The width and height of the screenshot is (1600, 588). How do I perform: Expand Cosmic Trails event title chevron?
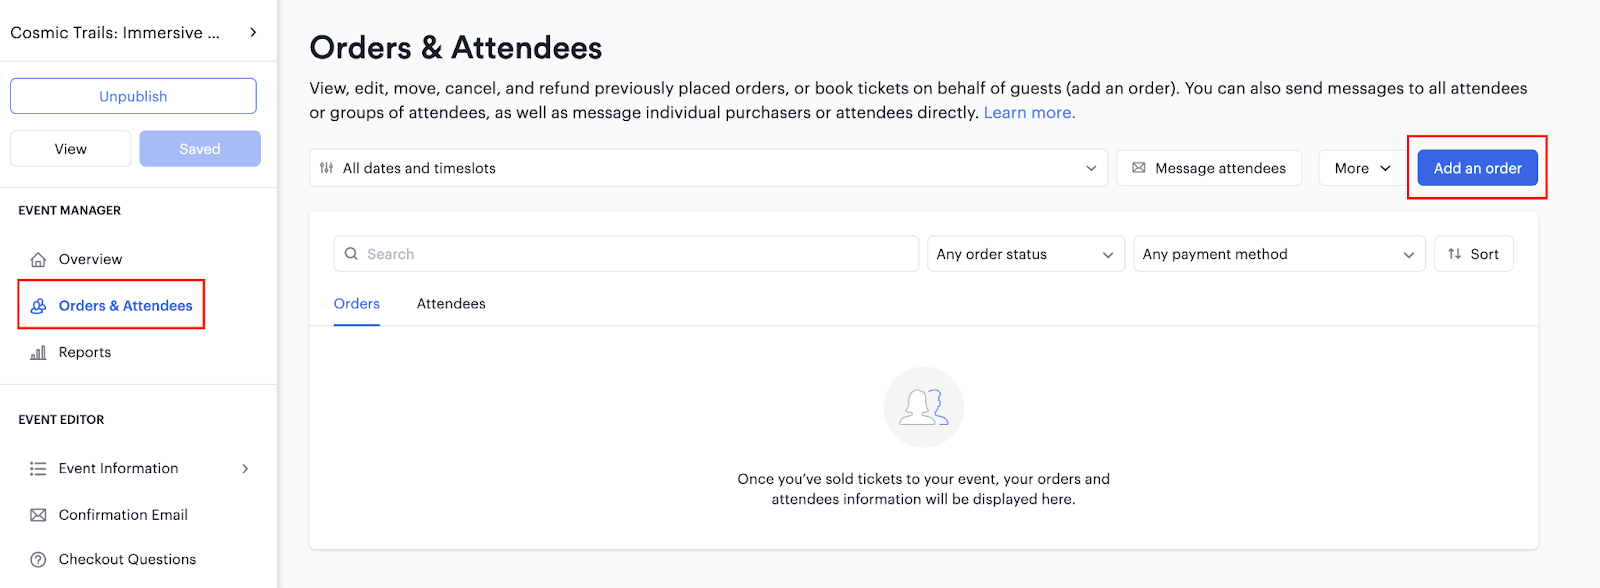[x=253, y=33]
